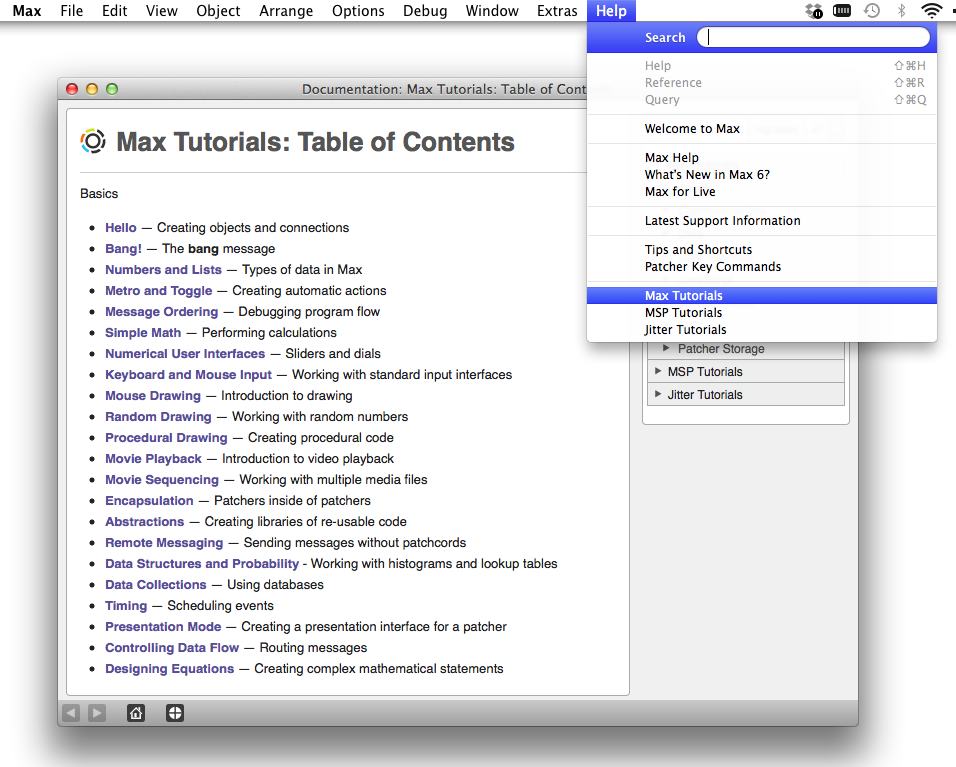
Task: Open the Extras menu
Action: click(x=557, y=11)
